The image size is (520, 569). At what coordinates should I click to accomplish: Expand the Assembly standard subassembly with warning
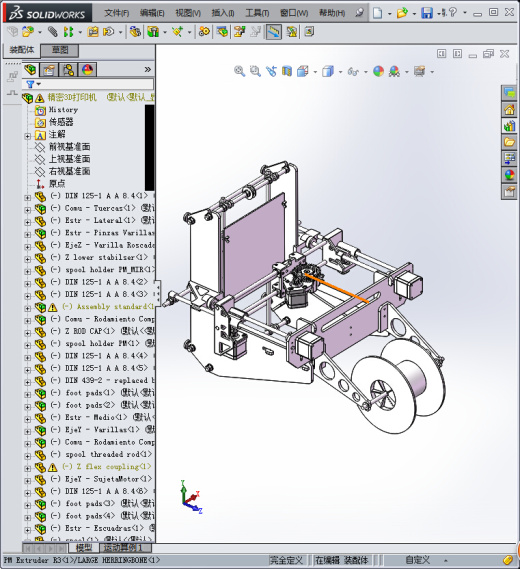28,308
